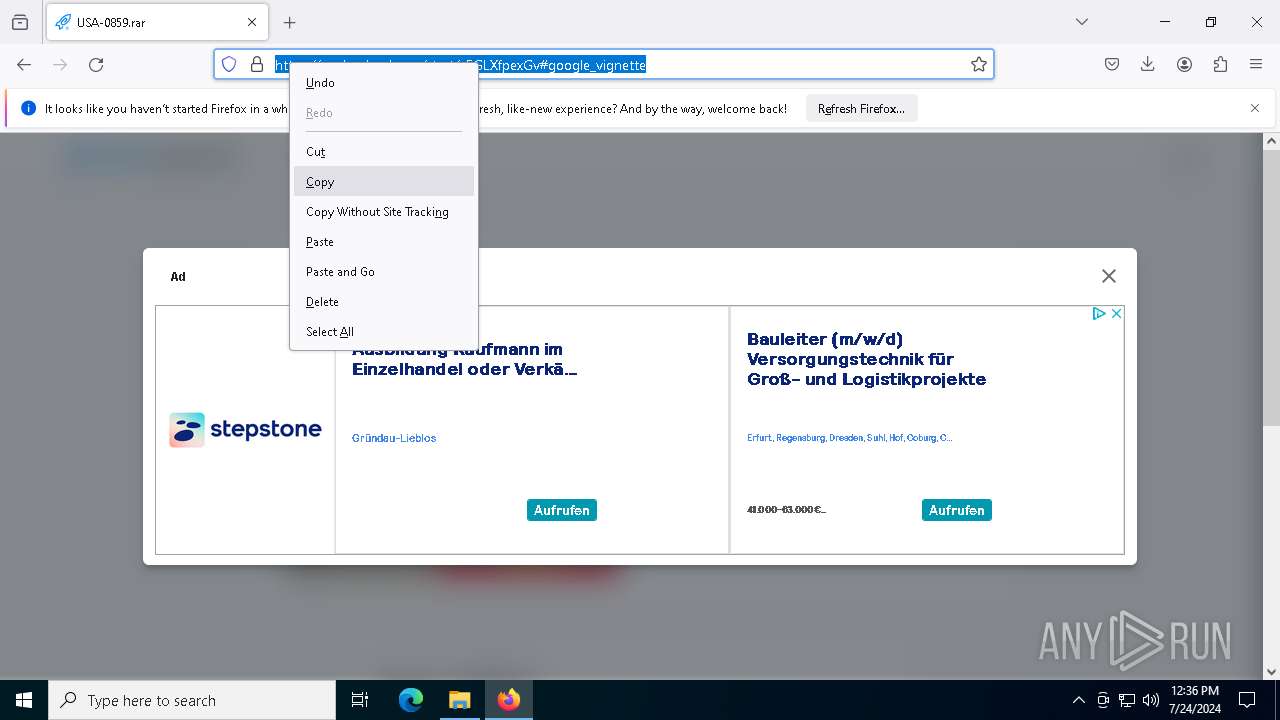Open the list all tabs dropdown
The height and width of the screenshot is (720, 1280).
coord(1082,22)
